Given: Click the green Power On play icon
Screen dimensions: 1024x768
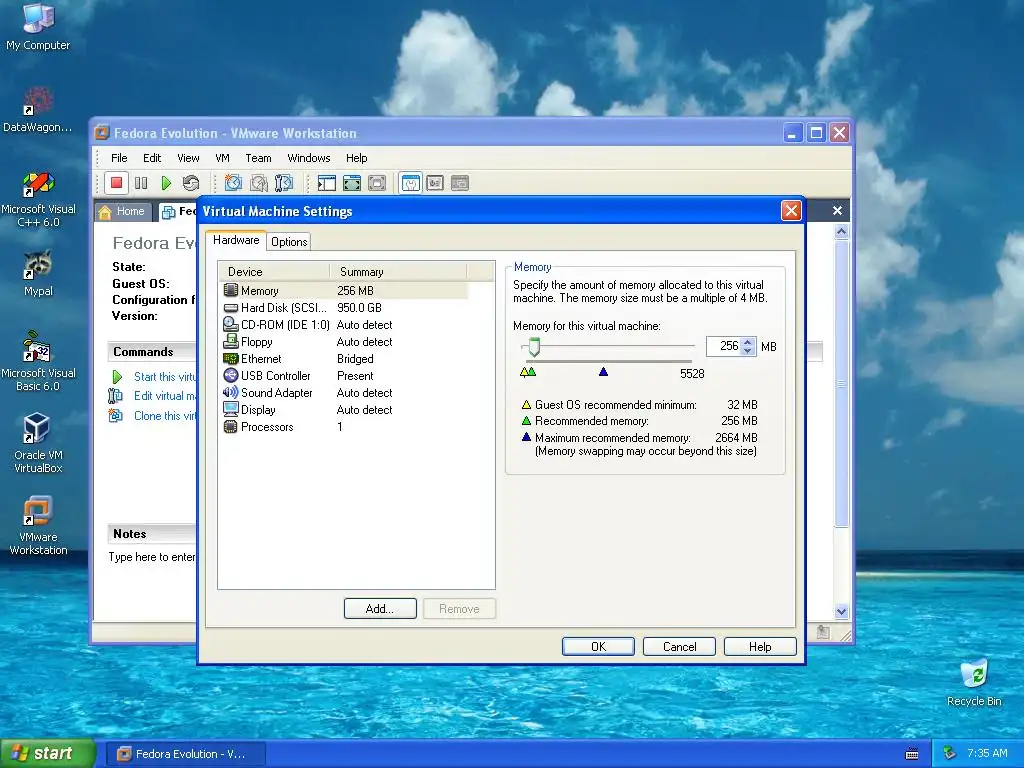Looking at the screenshot, I should click(166, 183).
